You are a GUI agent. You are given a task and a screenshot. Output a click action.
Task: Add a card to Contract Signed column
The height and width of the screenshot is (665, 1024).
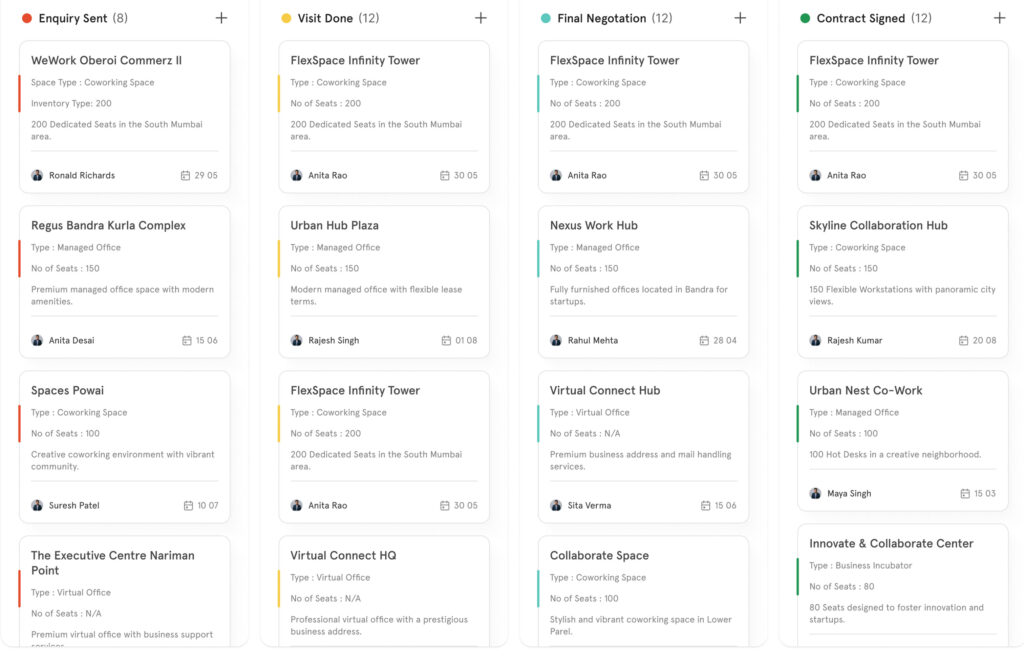(x=999, y=18)
